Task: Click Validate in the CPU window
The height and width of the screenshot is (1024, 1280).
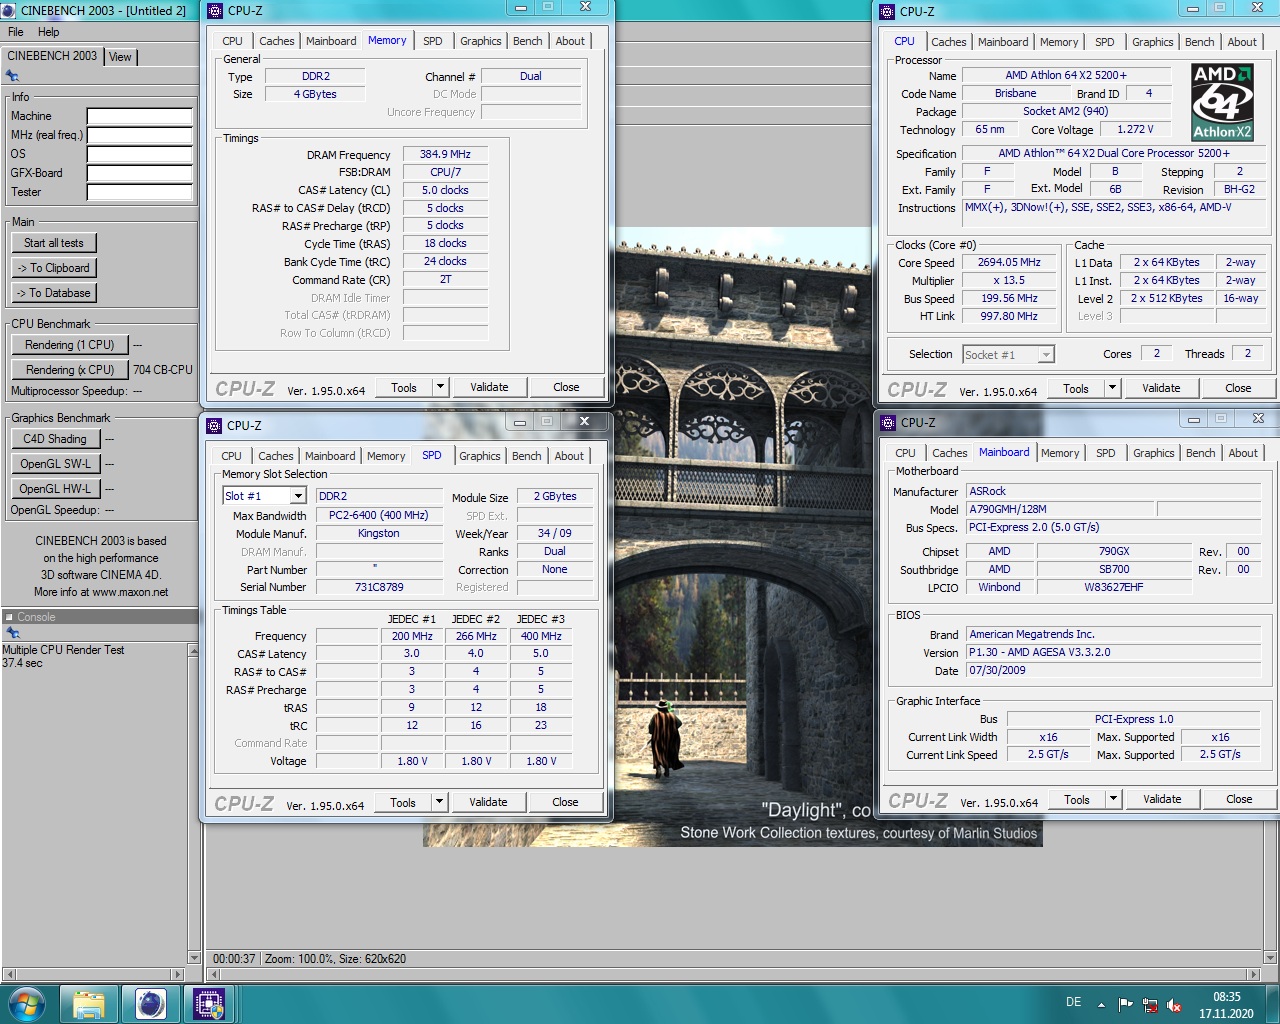Action: pyautogui.click(x=1161, y=388)
